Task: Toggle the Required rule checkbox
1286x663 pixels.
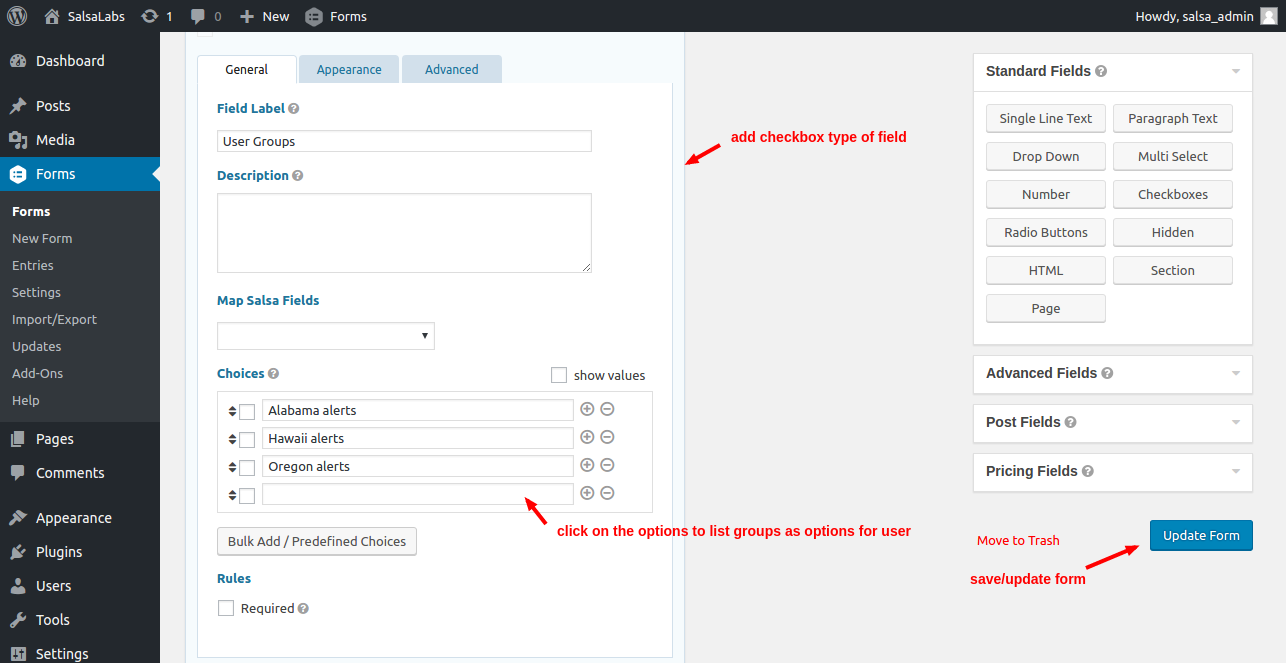Action: [226, 608]
